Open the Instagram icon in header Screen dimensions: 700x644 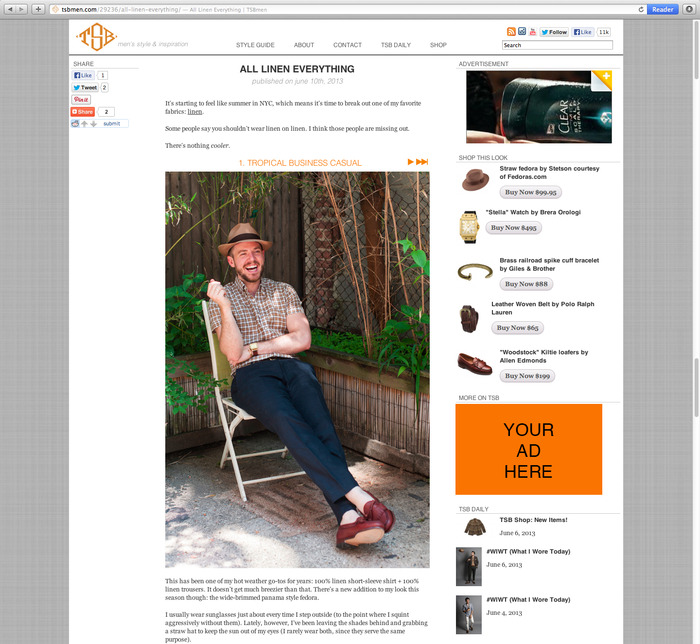[x=522, y=32]
